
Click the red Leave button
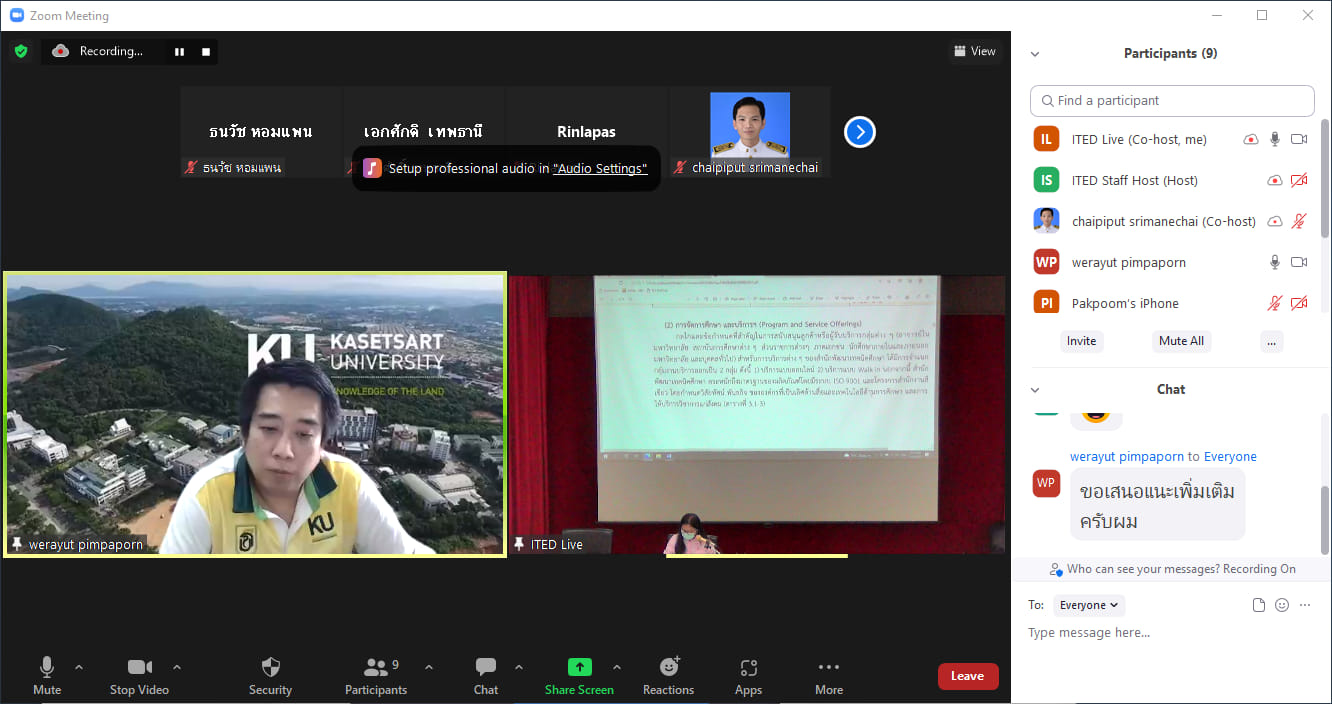point(968,676)
